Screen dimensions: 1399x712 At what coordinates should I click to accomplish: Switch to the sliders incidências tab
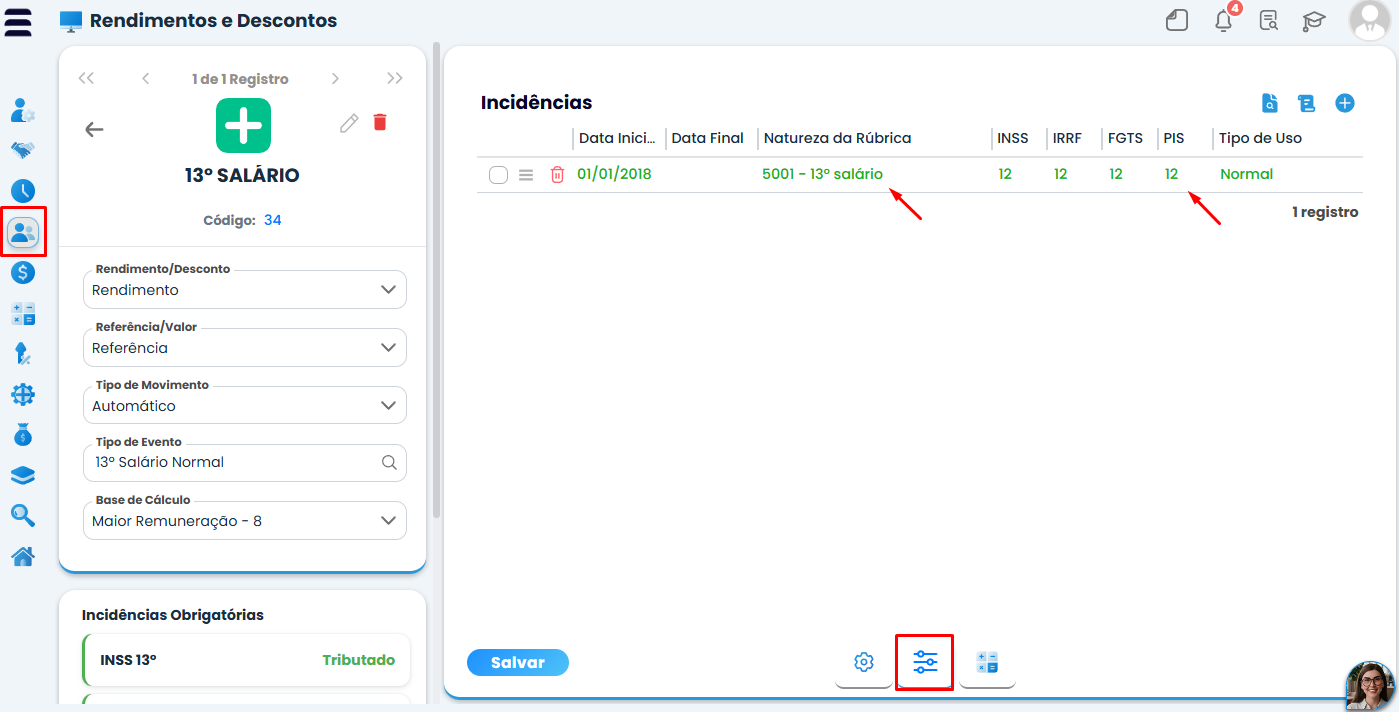925,662
